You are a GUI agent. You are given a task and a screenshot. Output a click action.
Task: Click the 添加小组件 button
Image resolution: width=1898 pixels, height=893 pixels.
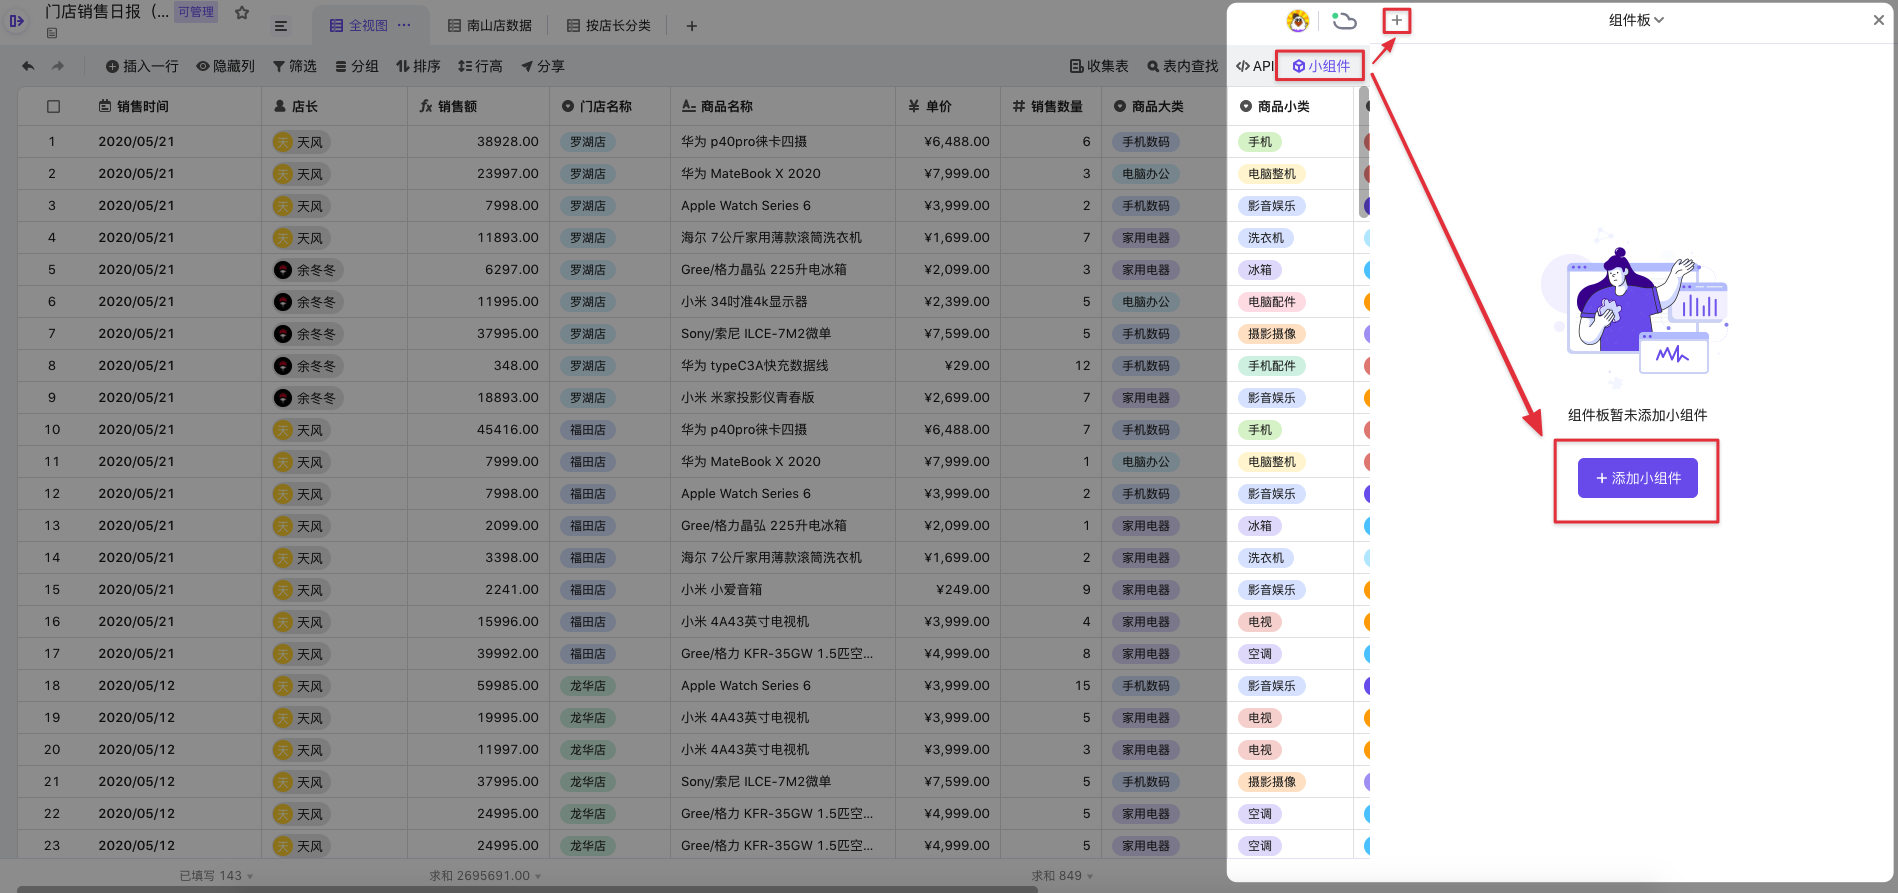pyautogui.click(x=1637, y=478)
